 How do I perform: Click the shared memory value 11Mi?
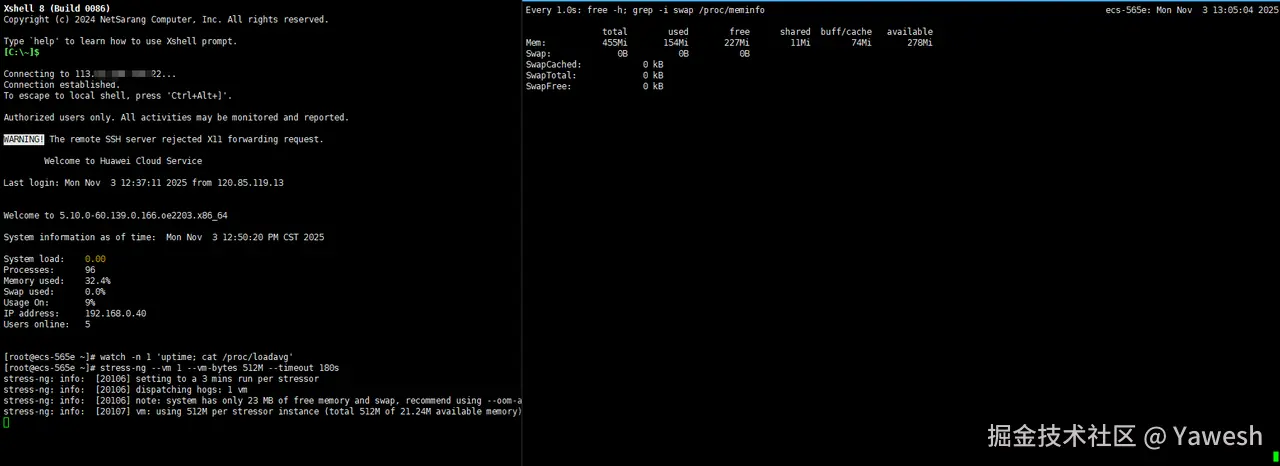[799, 43]
